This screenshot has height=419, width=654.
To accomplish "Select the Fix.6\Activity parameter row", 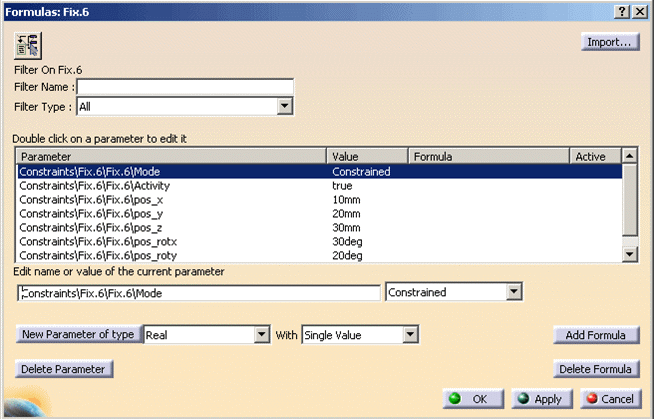I will (173, 185).
